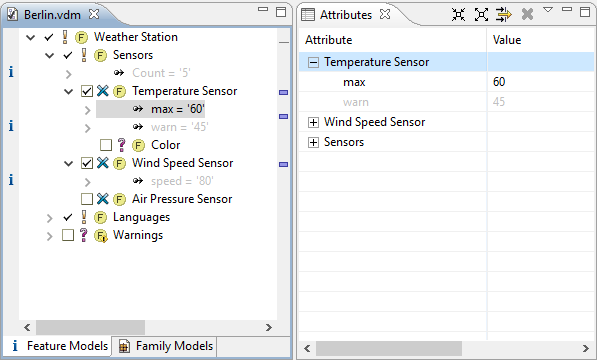The image size is (597, 360).
Task: Collapse the Wind Speed Sensor tree node
Action: click(x=69, y=164)
